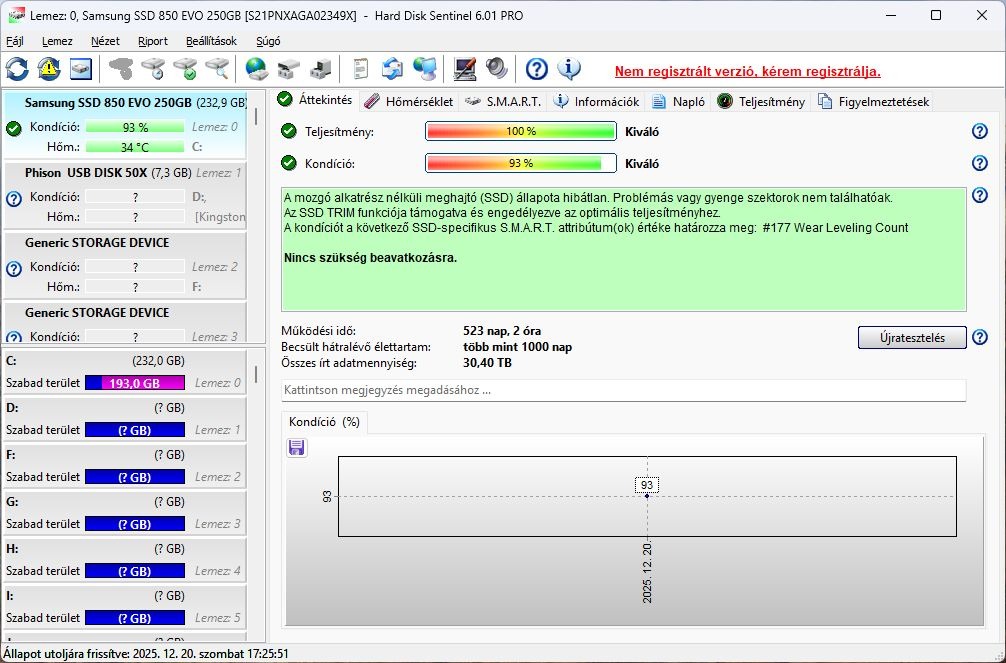This screenshot has width=1006, height=663.
Task: Select Phison USB DISK 50X in disk list
Action: (125, 196)
